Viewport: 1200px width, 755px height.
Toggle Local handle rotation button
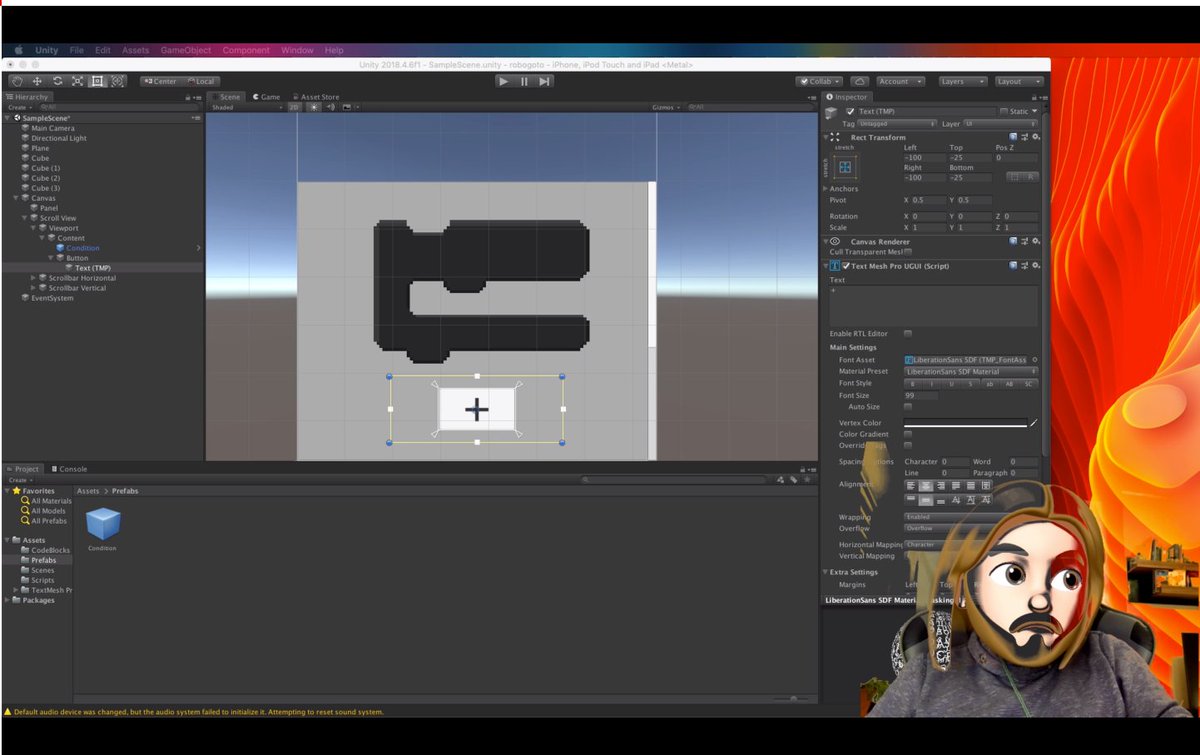coord(200,81)
